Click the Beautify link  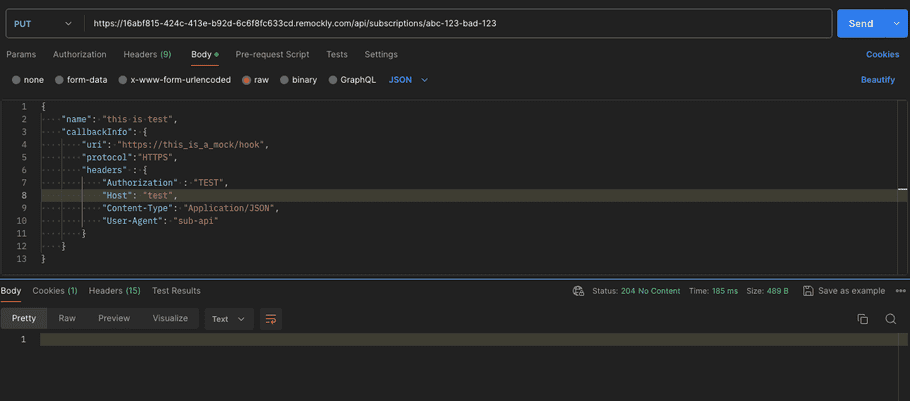pos(877,80)
